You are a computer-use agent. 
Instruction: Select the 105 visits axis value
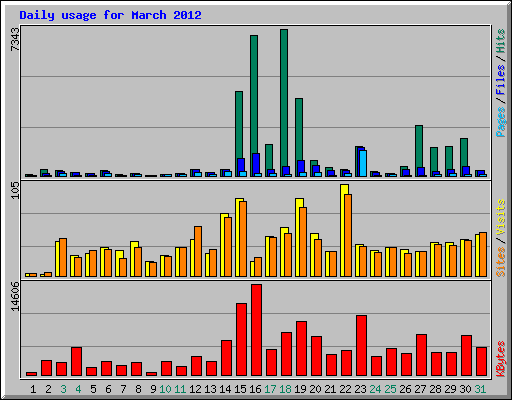15,191
